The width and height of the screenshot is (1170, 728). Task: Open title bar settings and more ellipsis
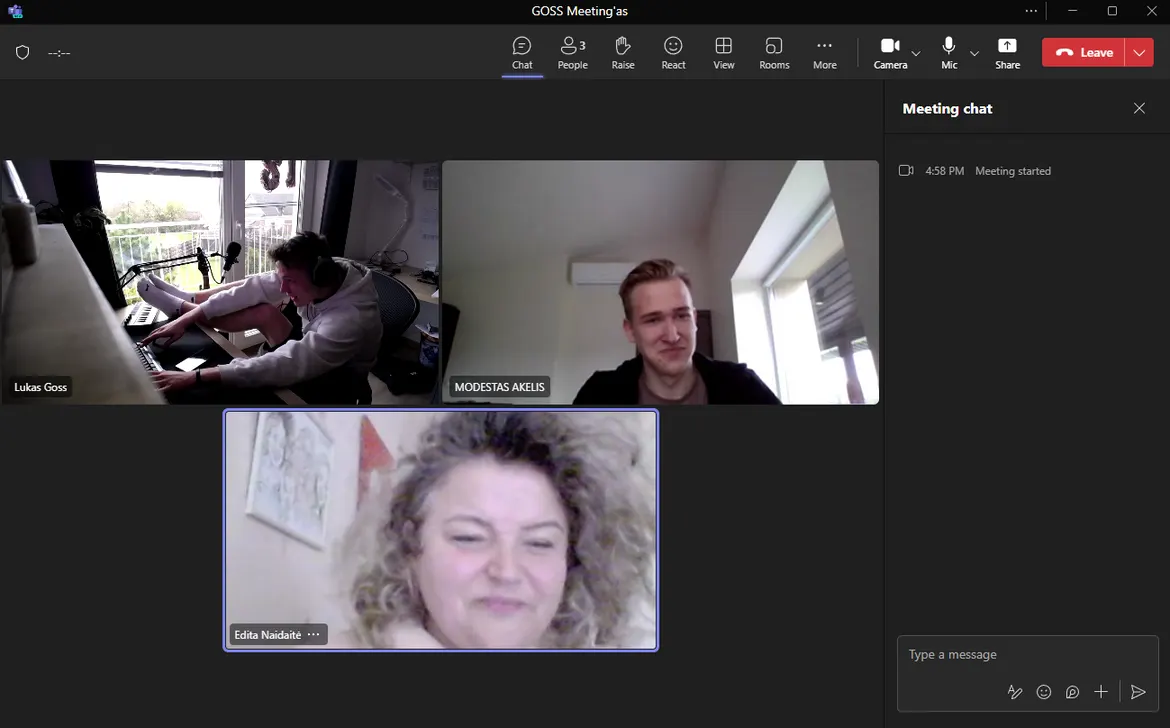click(x=1030, y=10)
